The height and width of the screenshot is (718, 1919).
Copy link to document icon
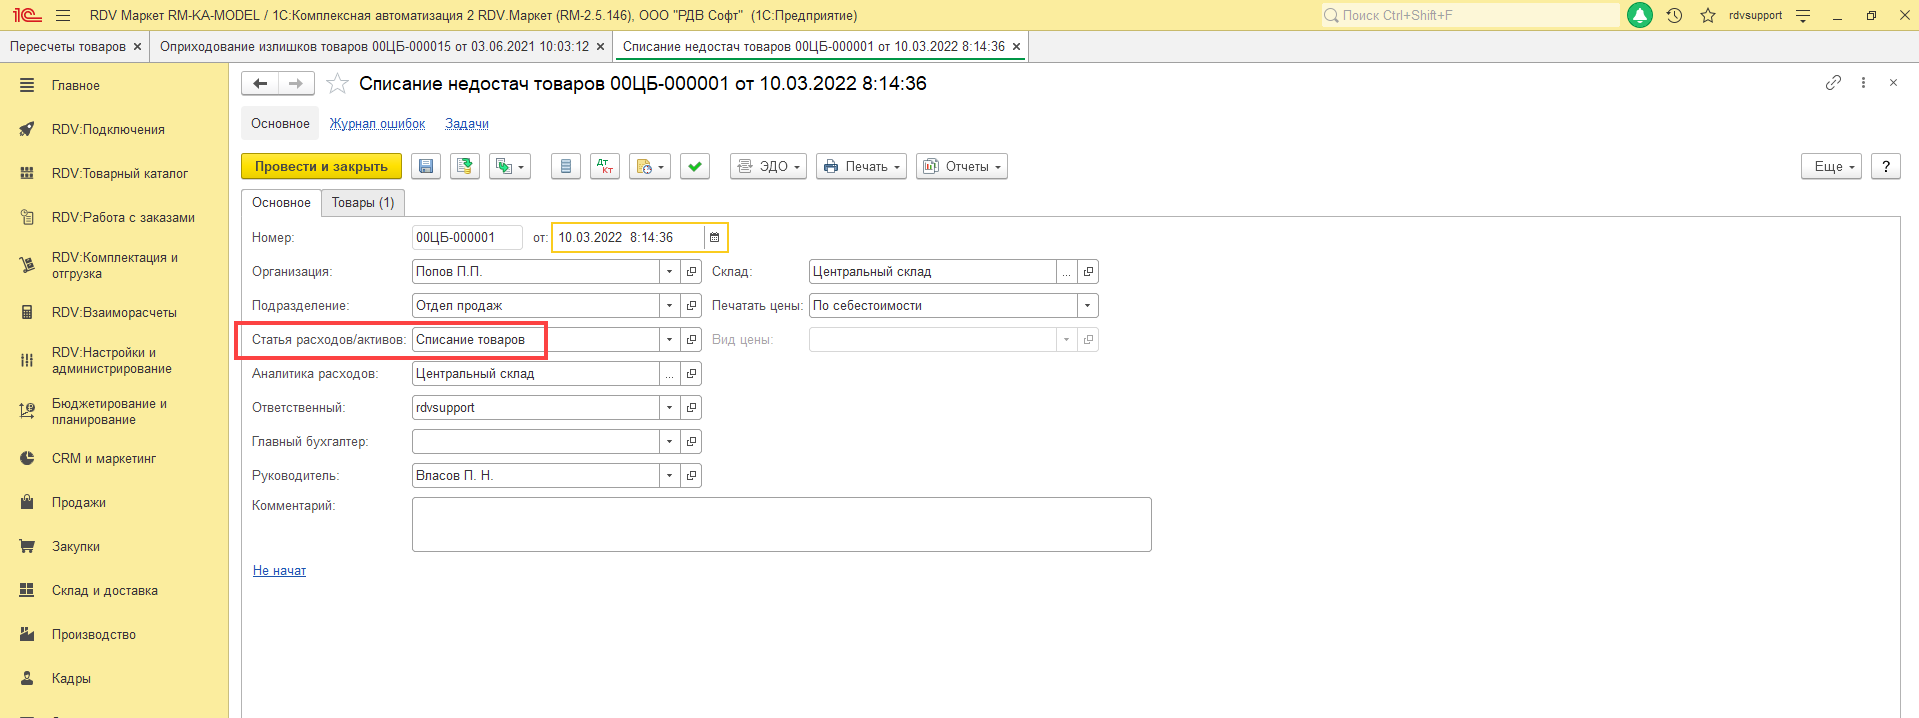click(x=1833, y=83)
